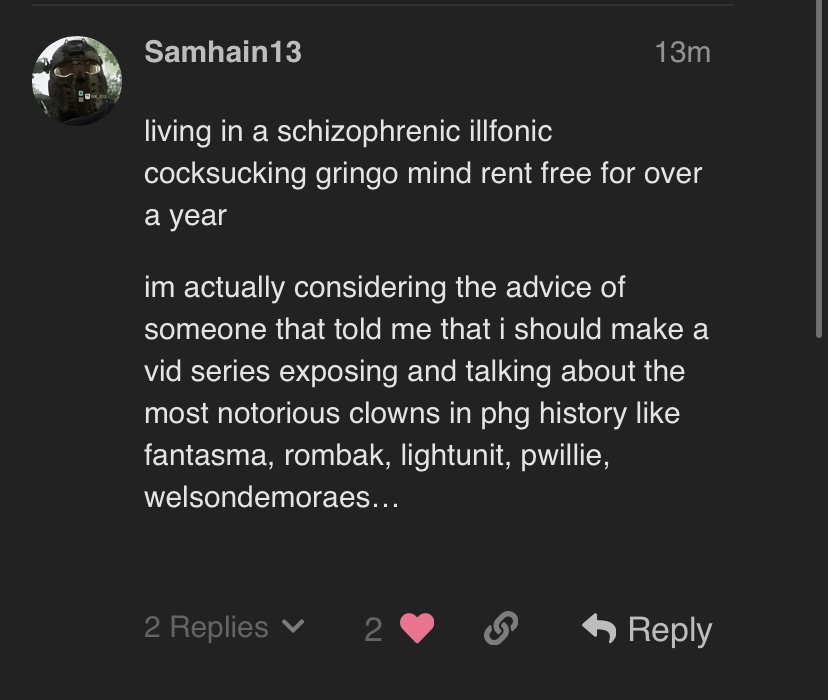Image resolution: width=828 pixels, height=700 pixels.
Task: Click the word "welsondemoraes…" in the post
Action: 271,497
